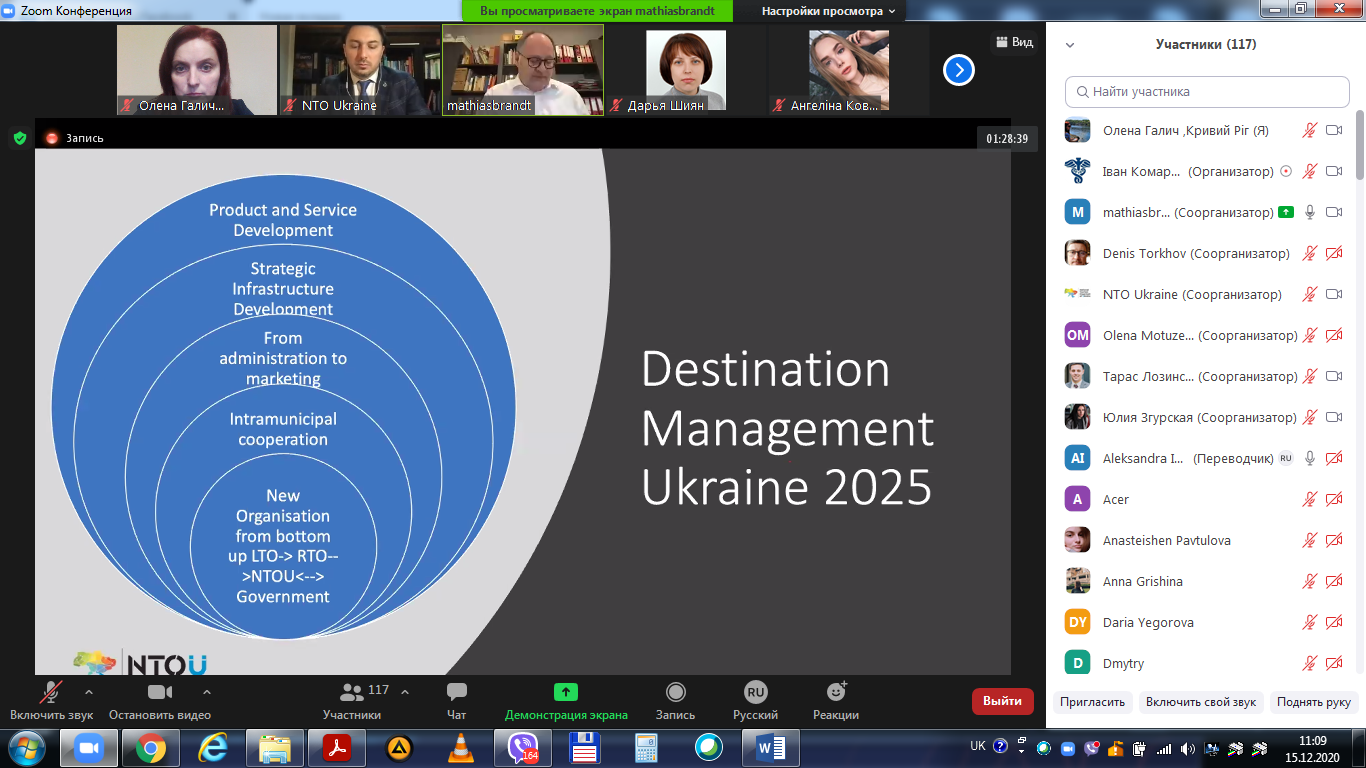Click the camera icon for Іван Комар organizer

1333,171
